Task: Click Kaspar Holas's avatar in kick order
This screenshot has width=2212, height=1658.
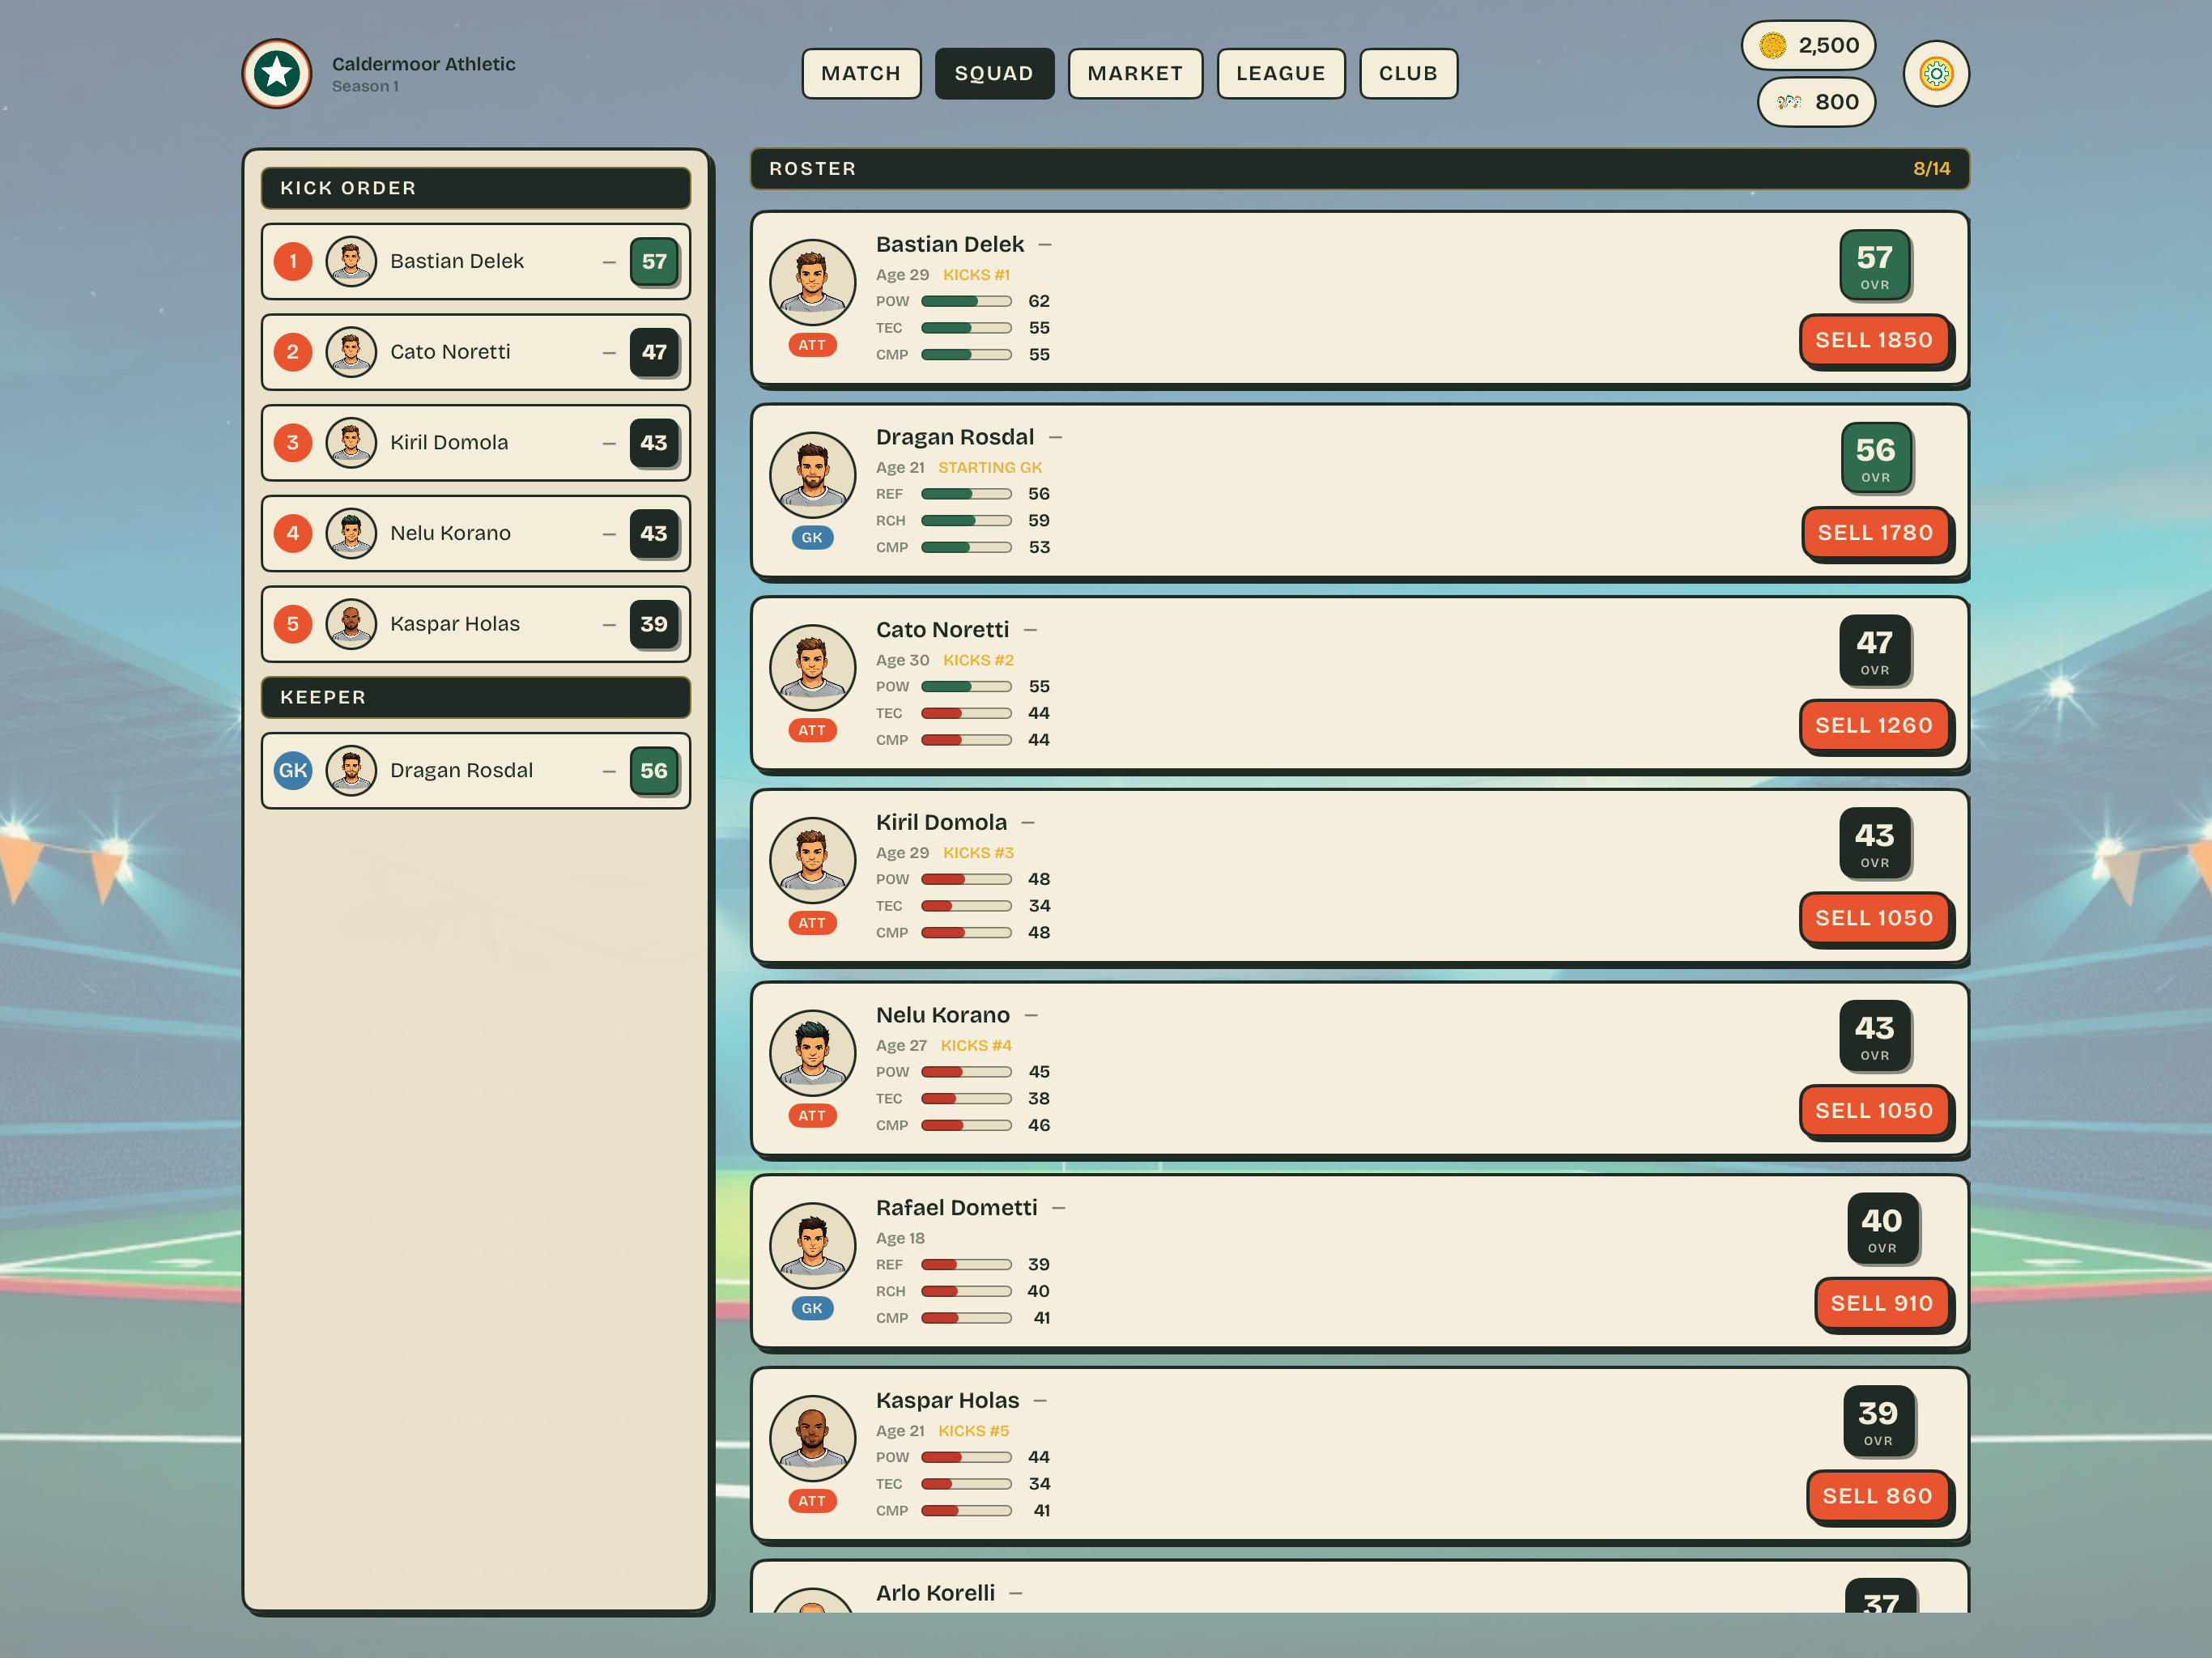Action: pos(351,624)
